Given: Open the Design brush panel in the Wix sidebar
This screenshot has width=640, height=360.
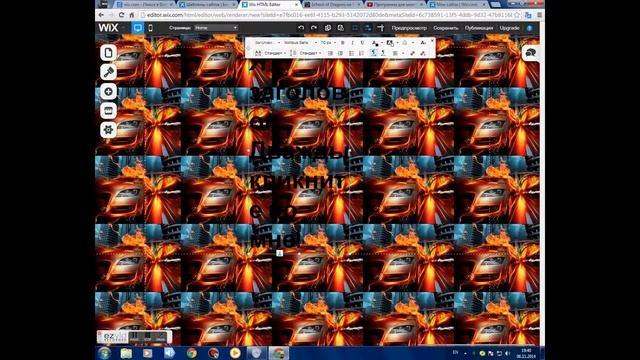Looking at the screenshot, I should pos(108,72).
